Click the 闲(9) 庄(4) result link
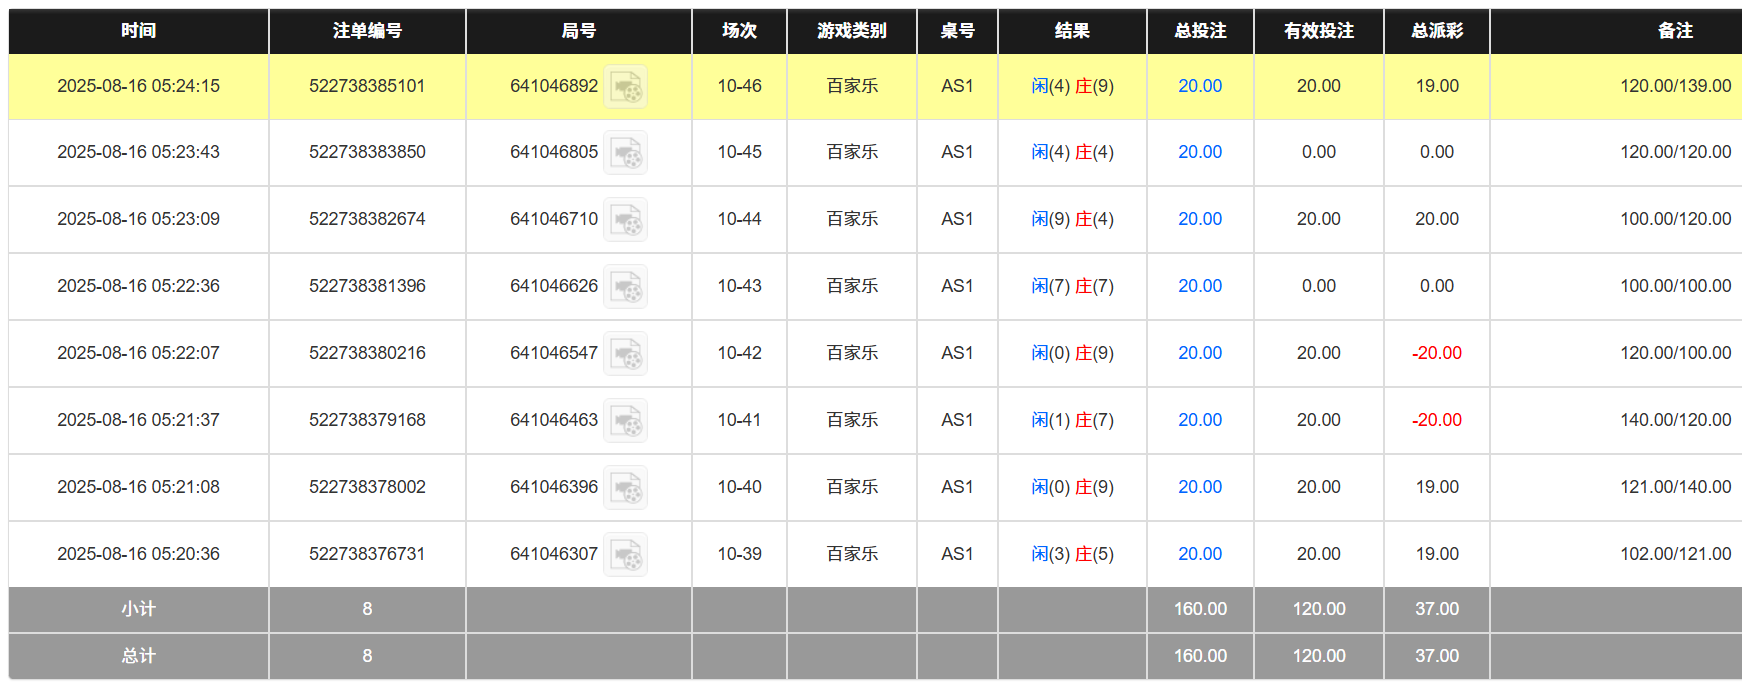Screen dimensions: 1742x691 tap(1072, 219)
